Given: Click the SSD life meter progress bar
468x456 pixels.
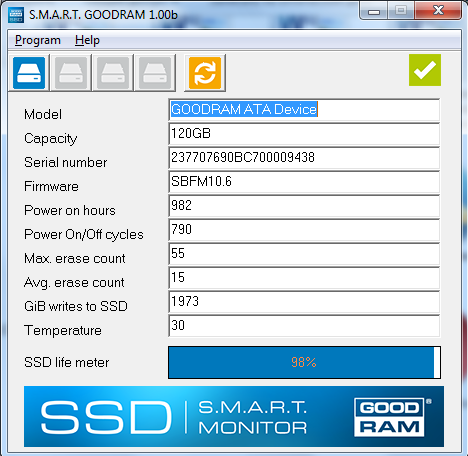Looking at the screenshot, I should 304,362.
